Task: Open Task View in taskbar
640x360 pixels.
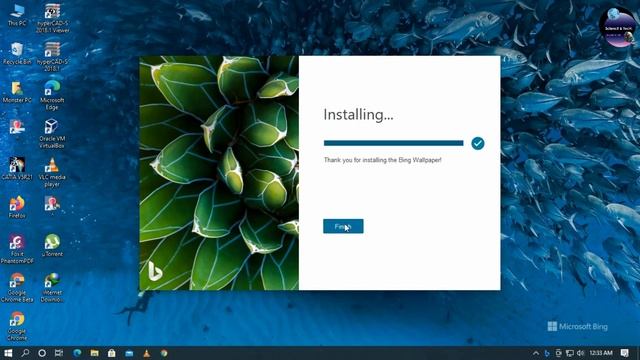Action: 59,353
